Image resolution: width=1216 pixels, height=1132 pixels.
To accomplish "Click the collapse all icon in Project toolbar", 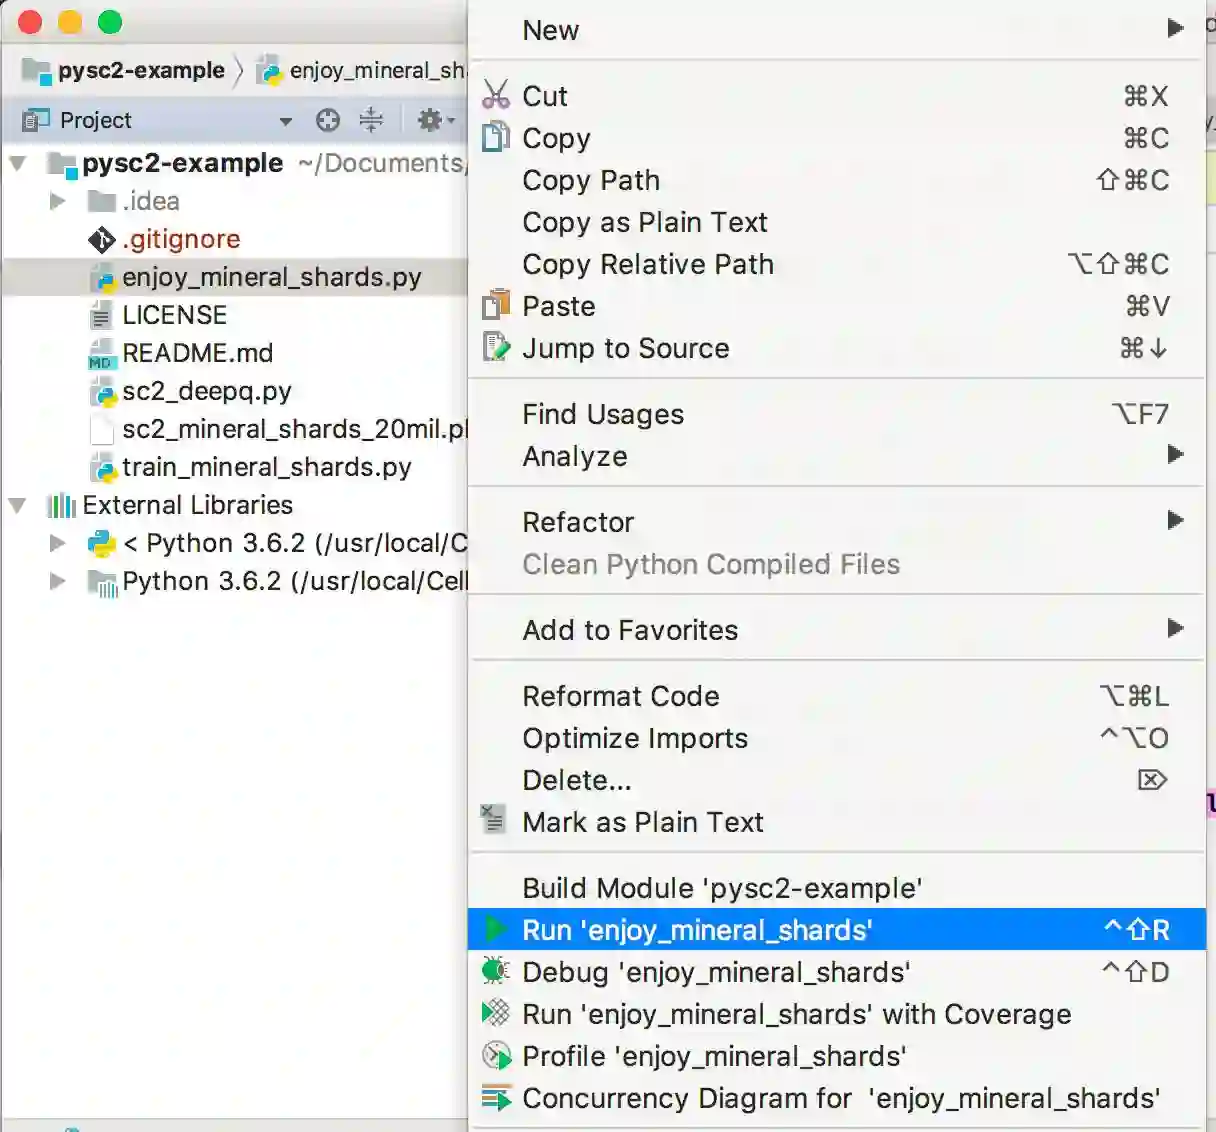I will (371, 120).
